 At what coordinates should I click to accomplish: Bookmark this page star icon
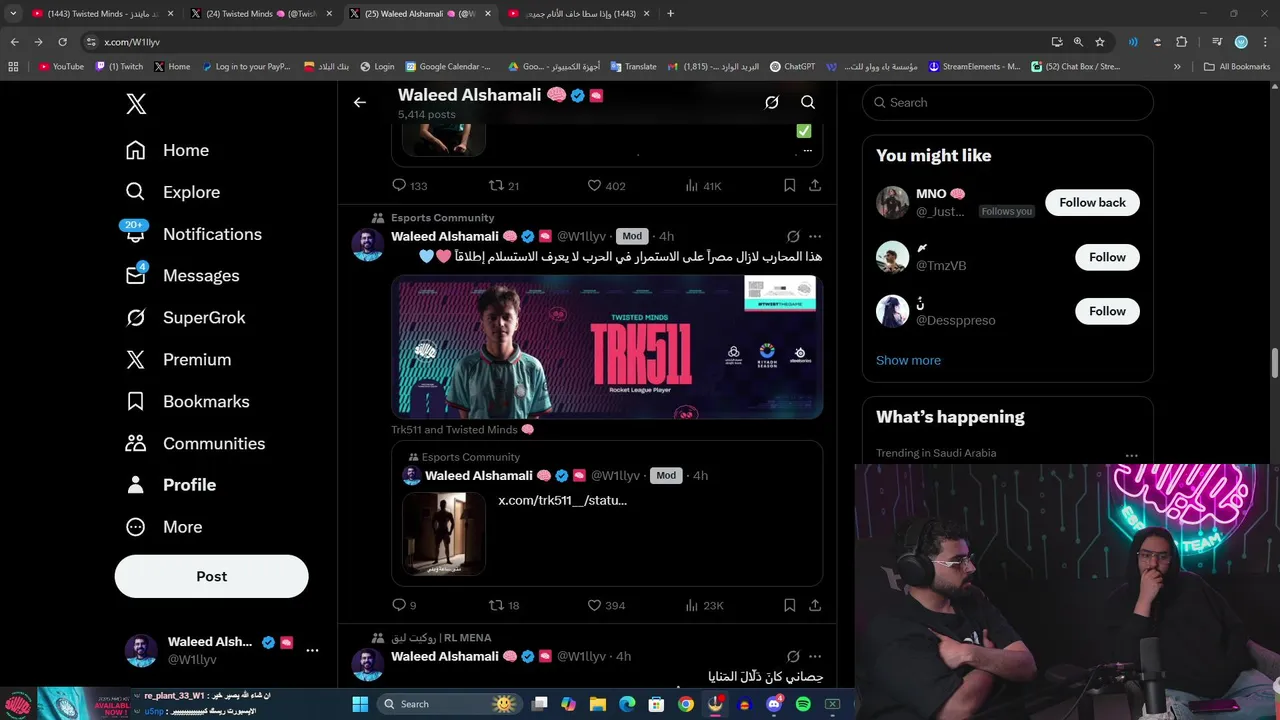click(1100, 42)
